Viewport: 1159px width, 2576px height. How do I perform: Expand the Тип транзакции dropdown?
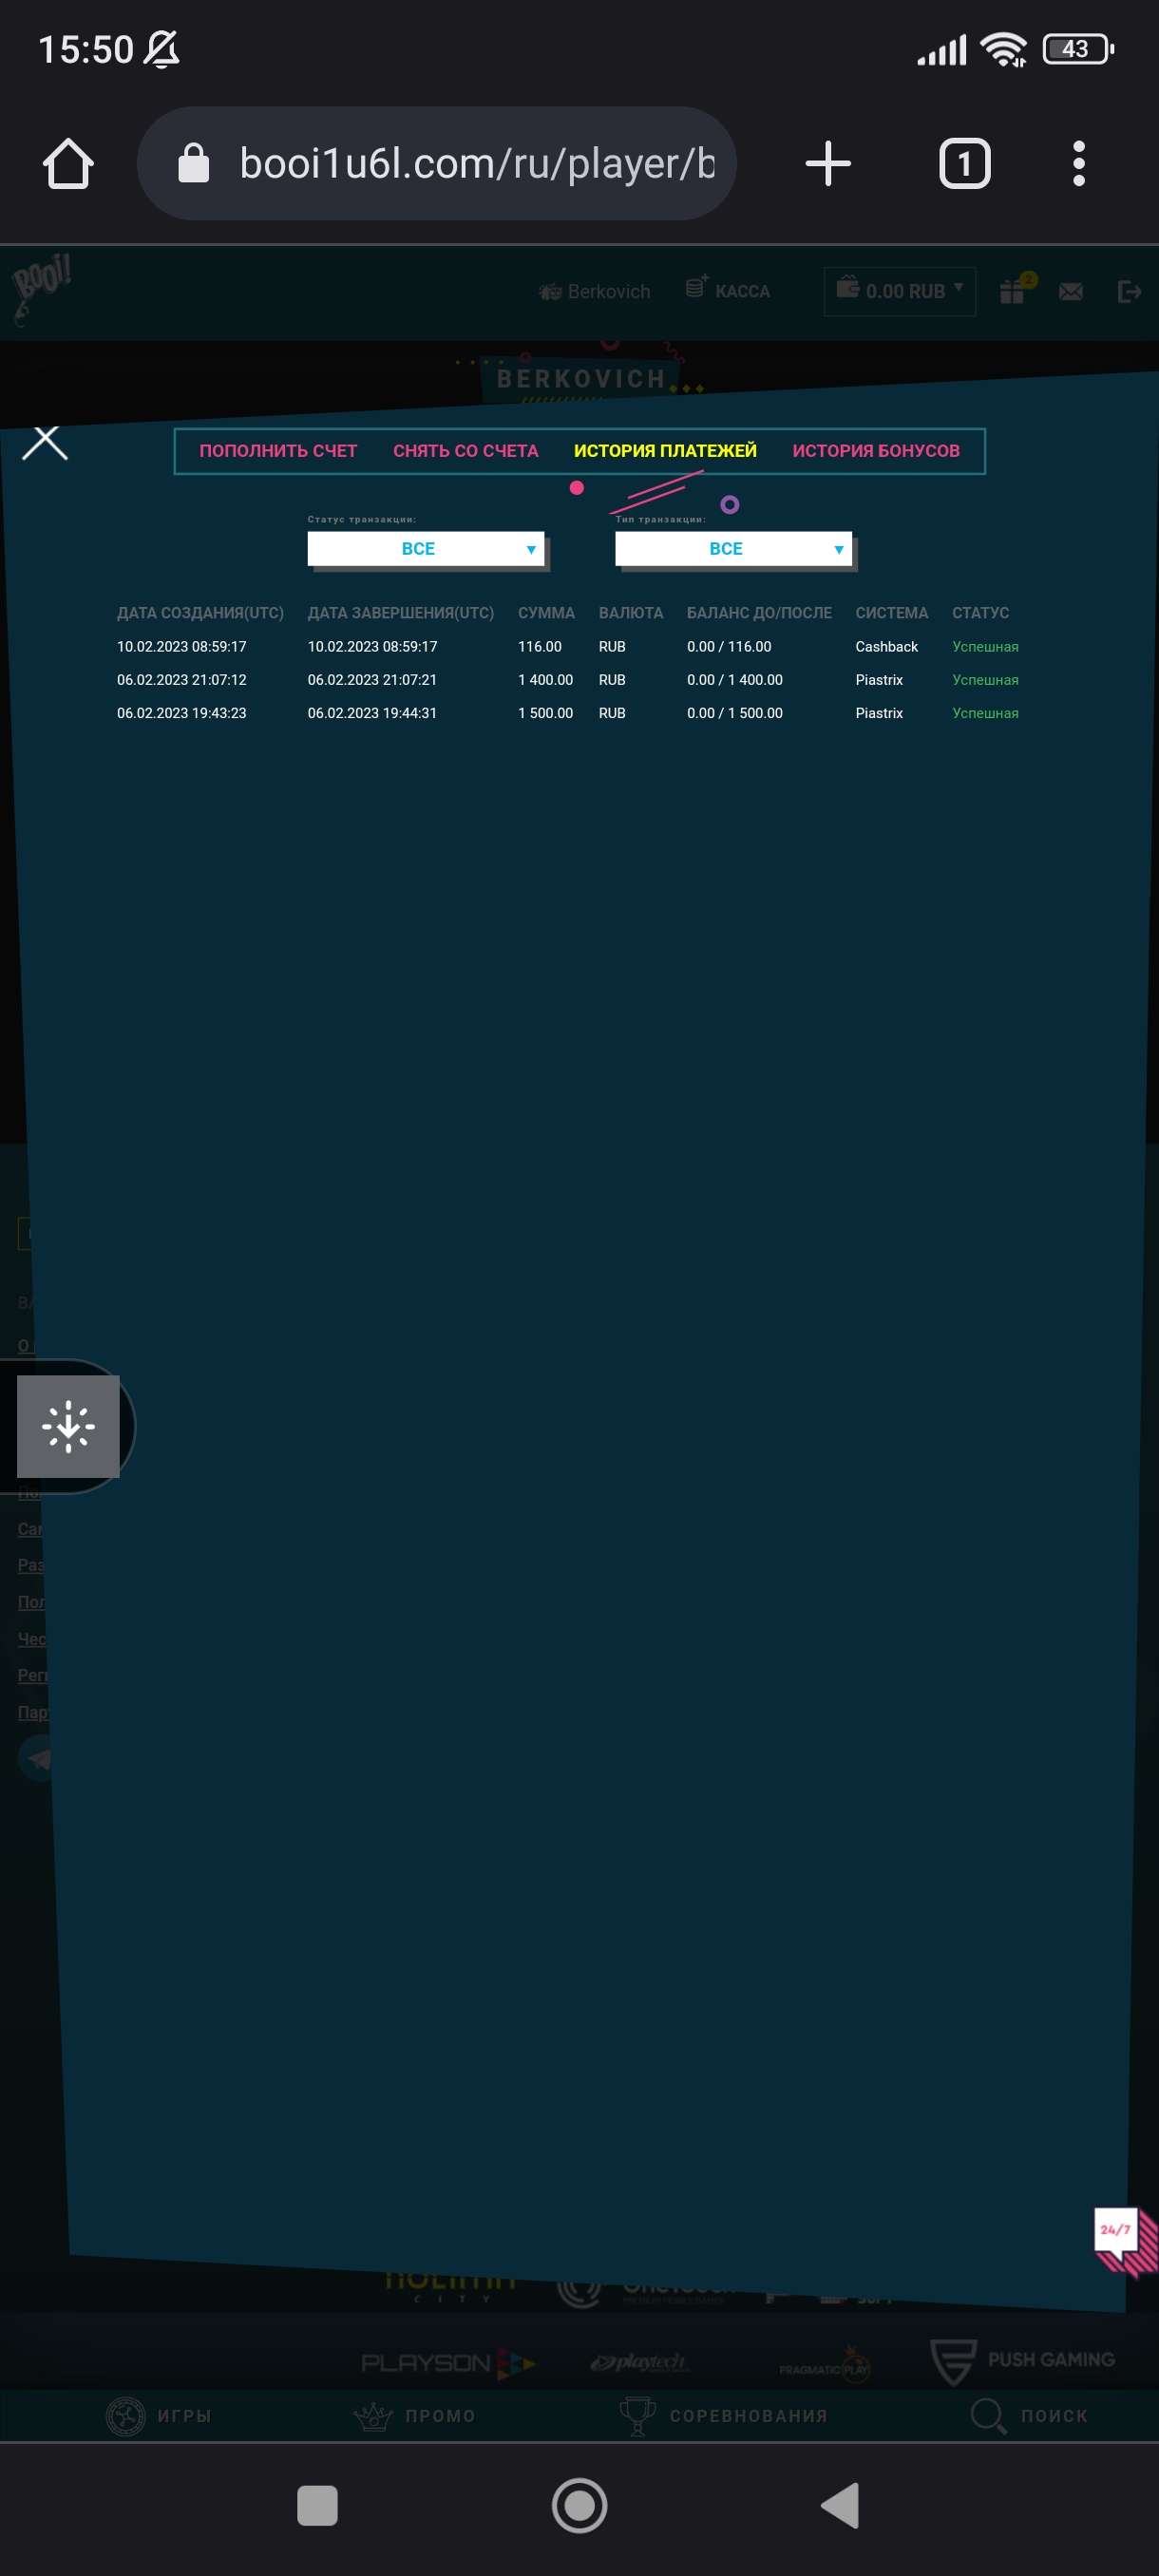[x=733, y=549]
